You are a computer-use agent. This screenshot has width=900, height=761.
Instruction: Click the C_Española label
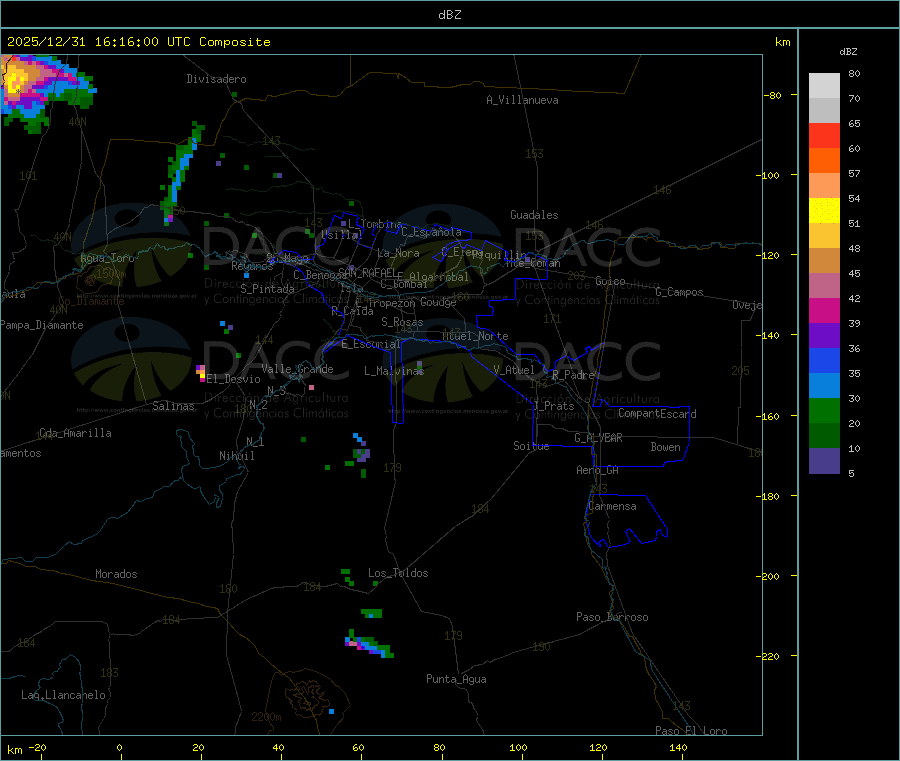[431, 232]
